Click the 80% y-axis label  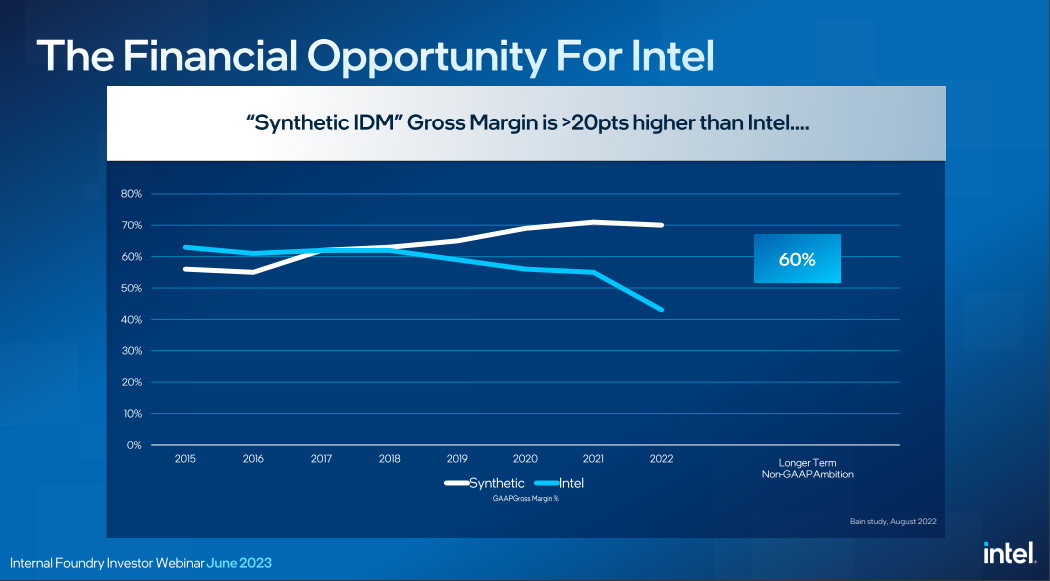132,194
